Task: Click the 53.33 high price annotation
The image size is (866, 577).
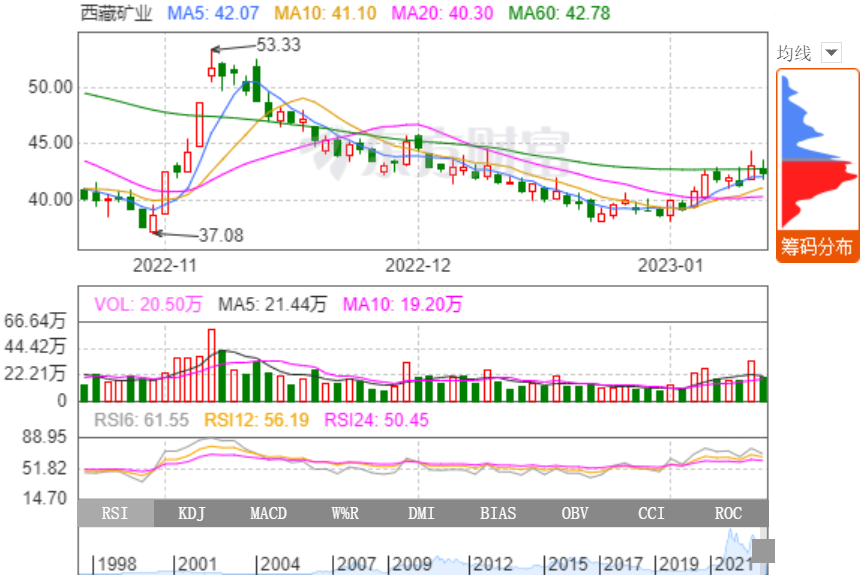Action: (278, 45)
